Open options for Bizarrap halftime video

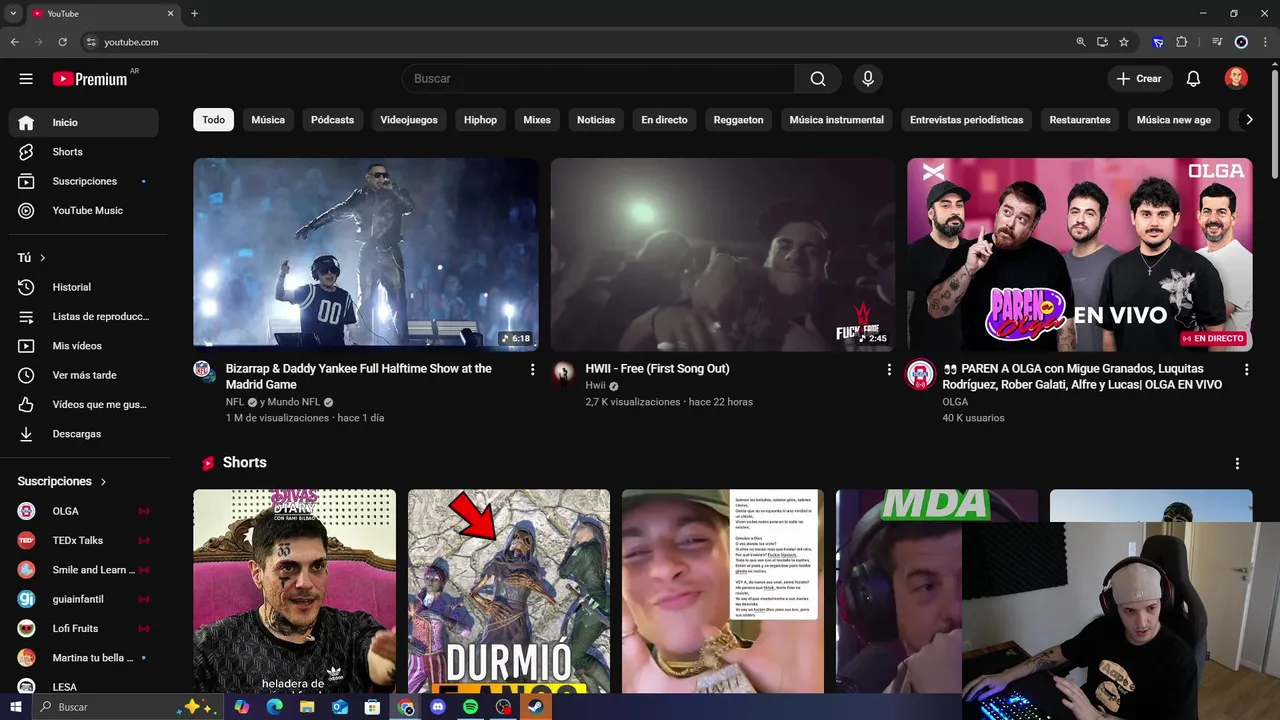(x=532, y=370)
